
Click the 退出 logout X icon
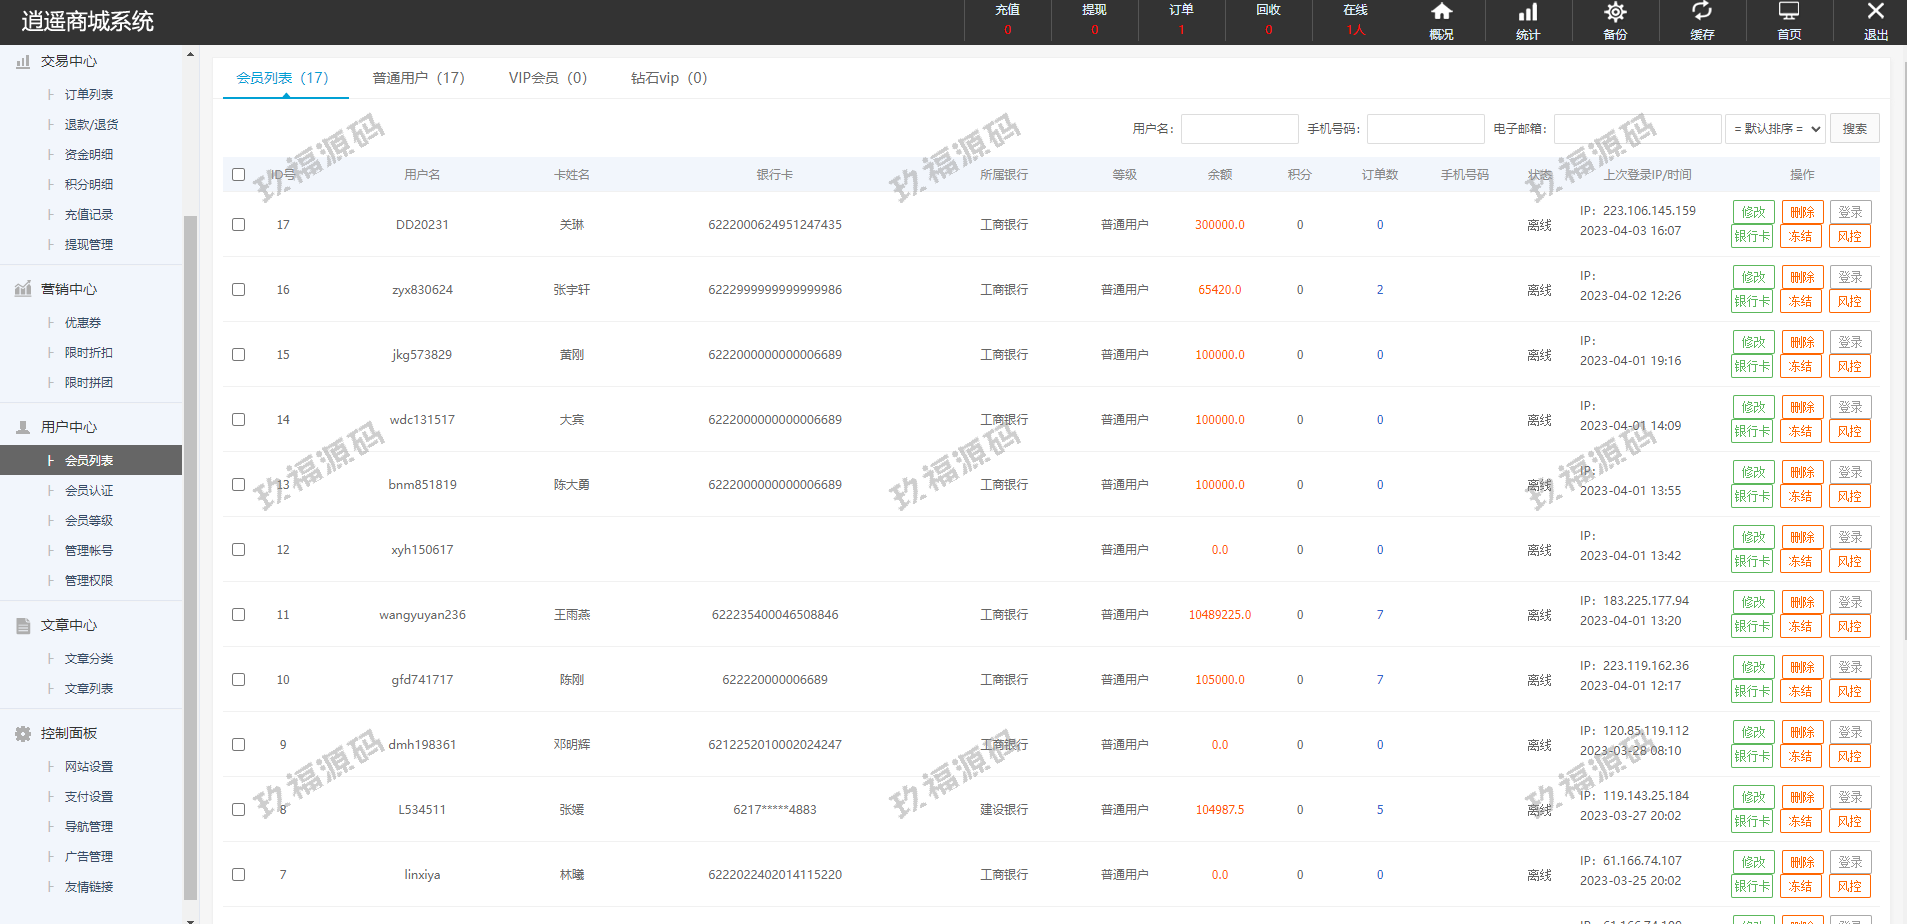[x=1876, y=13]
